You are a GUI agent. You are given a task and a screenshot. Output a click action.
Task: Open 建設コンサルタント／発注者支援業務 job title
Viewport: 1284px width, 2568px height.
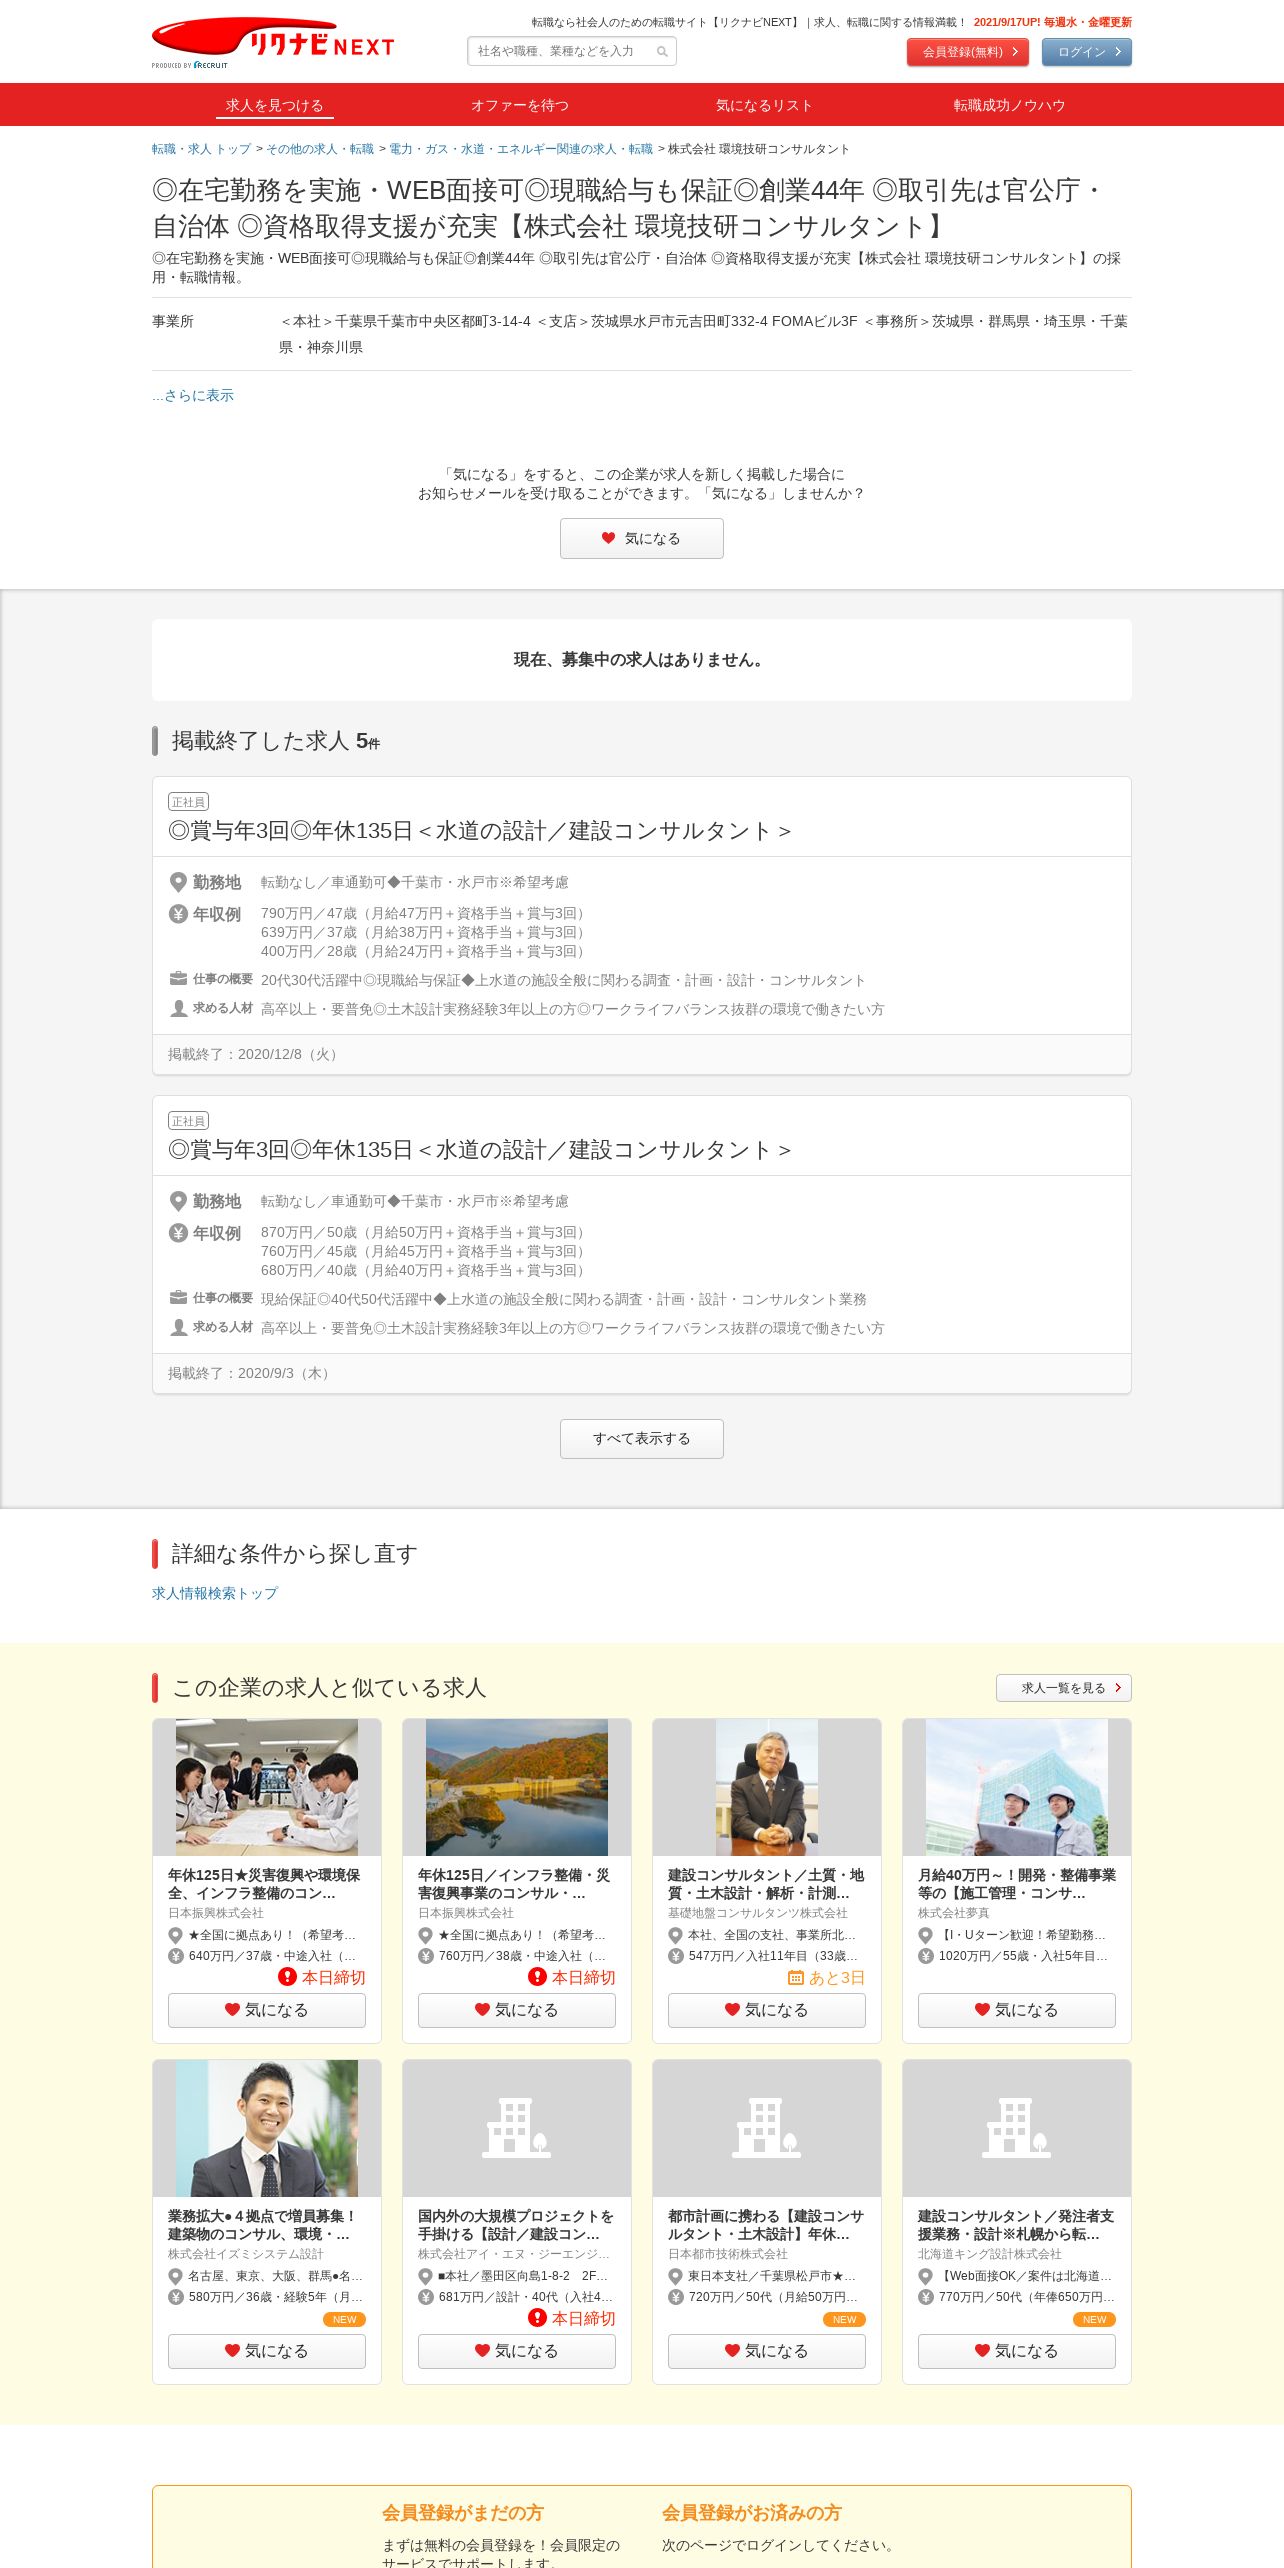click(x=1016, y=2225)
